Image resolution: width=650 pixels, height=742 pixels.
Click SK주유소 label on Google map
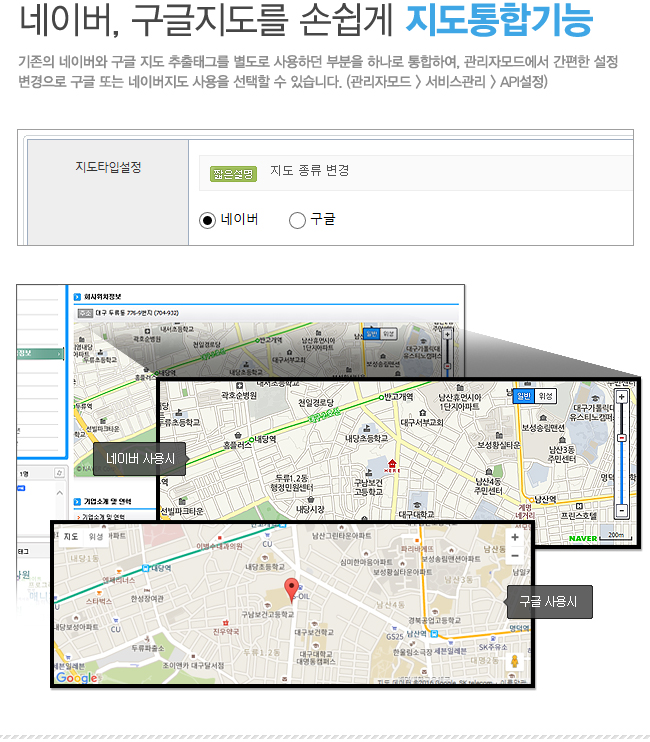coord(493,647)
